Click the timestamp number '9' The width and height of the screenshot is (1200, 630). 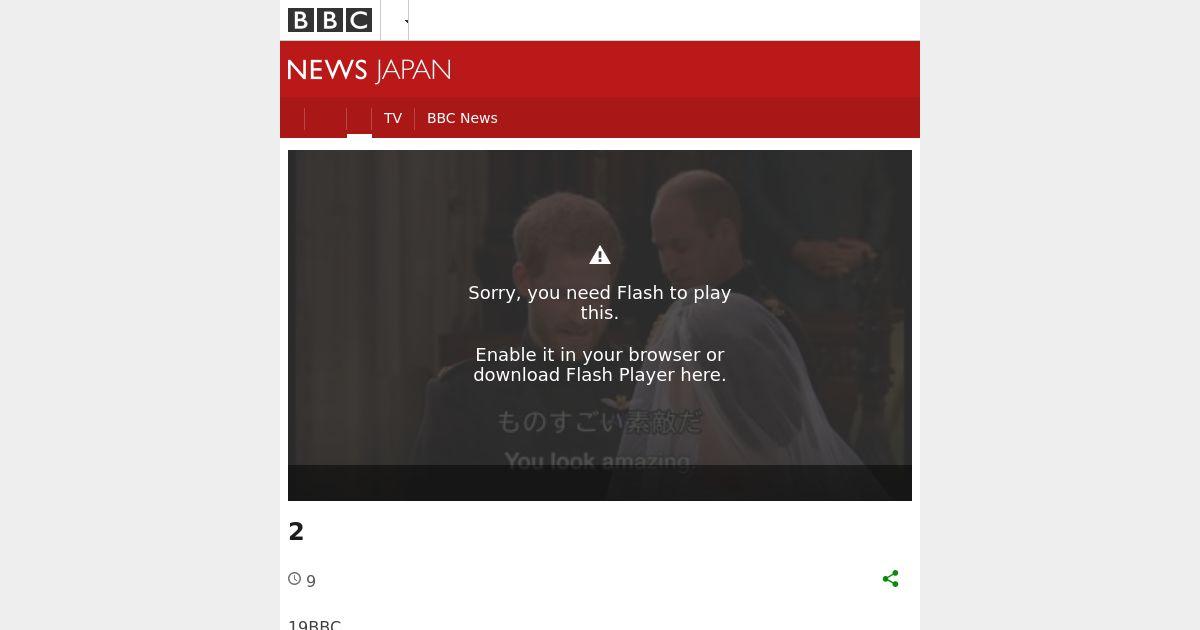[x=311, y=581]
